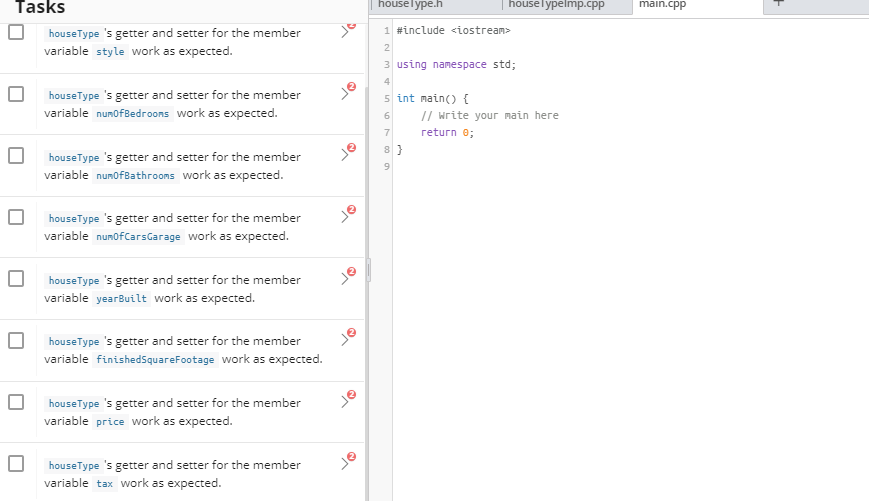Click the panel splitter handle
The width and height of the screenshot is (869, 501).
click(368, 270)
